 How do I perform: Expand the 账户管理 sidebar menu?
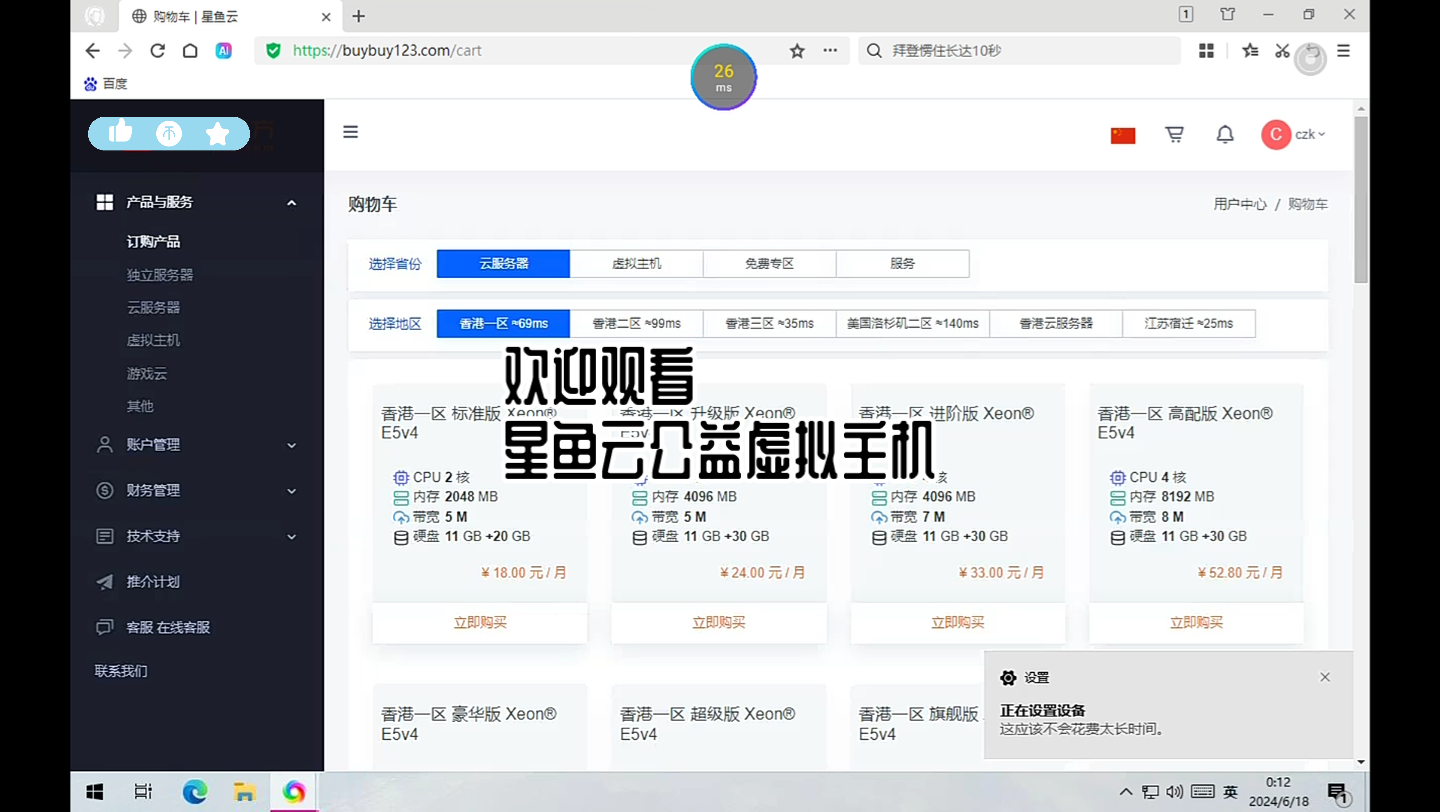(x=197, y=445)
